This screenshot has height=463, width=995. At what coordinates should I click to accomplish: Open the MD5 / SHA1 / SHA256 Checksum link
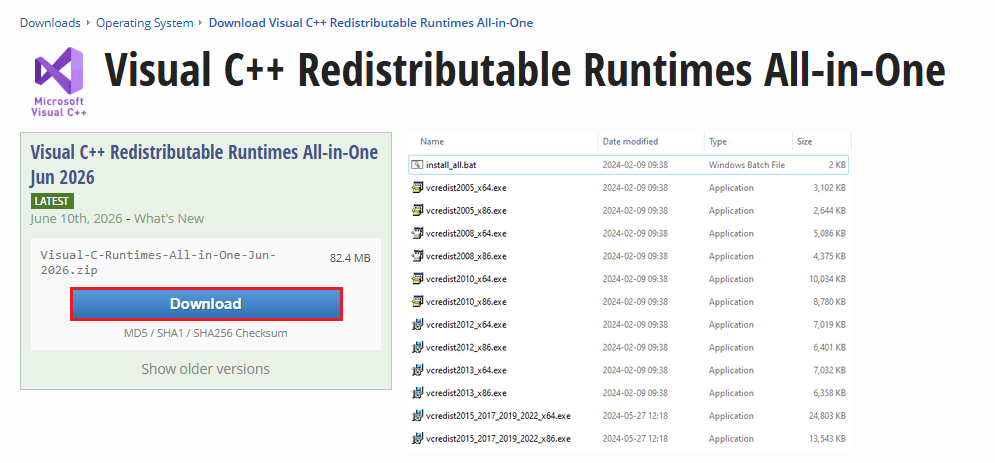coord(206,333)
